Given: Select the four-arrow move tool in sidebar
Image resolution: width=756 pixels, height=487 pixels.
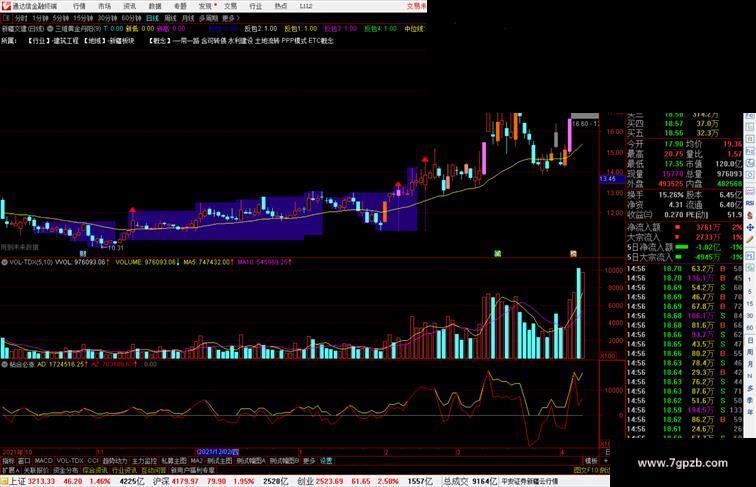Looking at the screenshot, I should [x=750, y=228].
